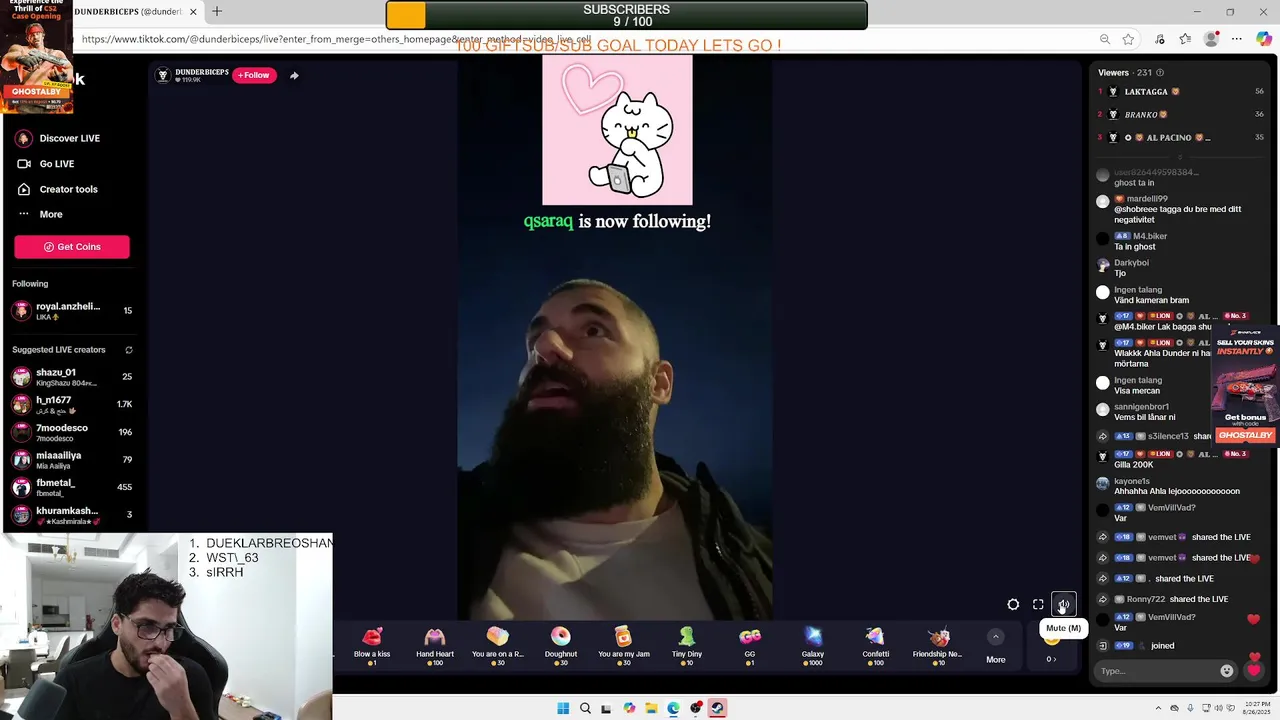1280x720 pixels.
Task: Open the Copilot sidebar icon
Action: coord(1264,39)
